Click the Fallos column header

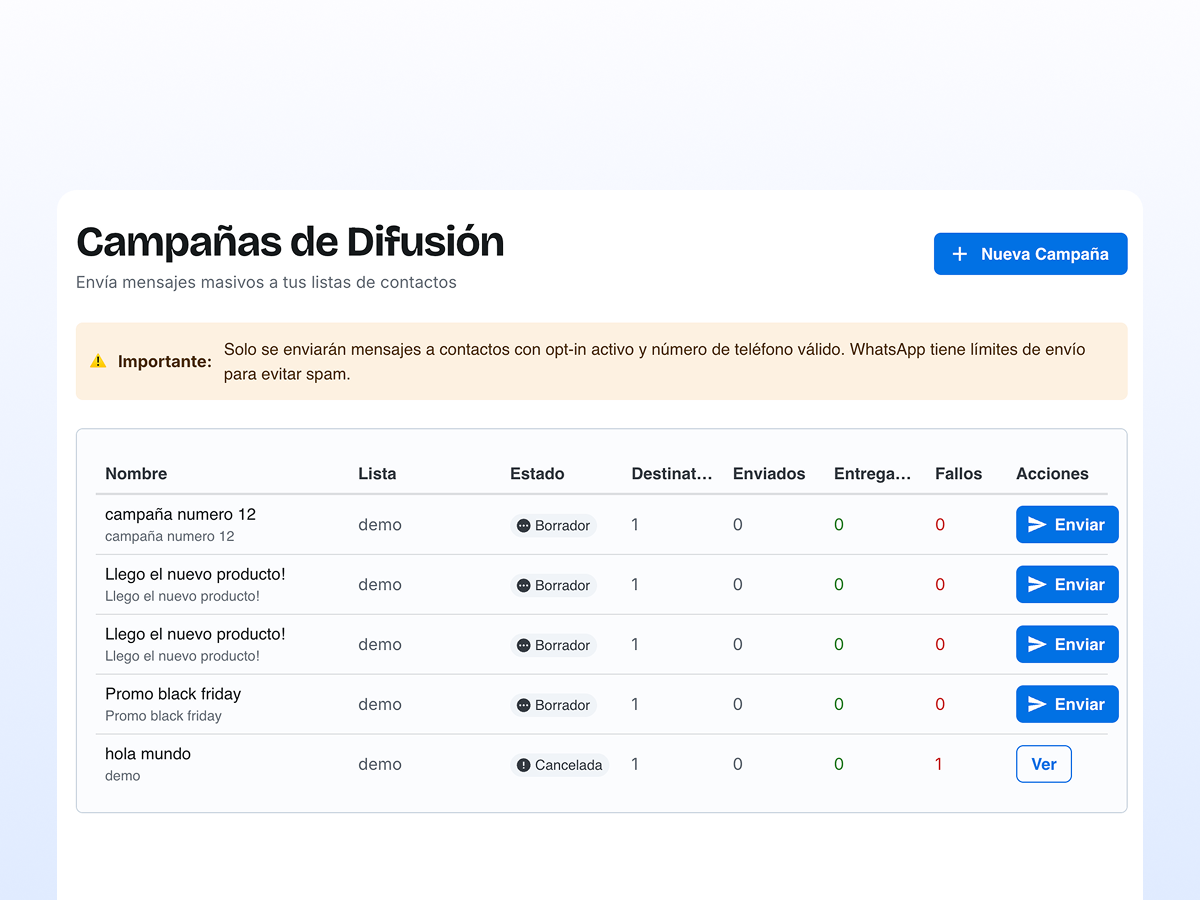(958, 474)
